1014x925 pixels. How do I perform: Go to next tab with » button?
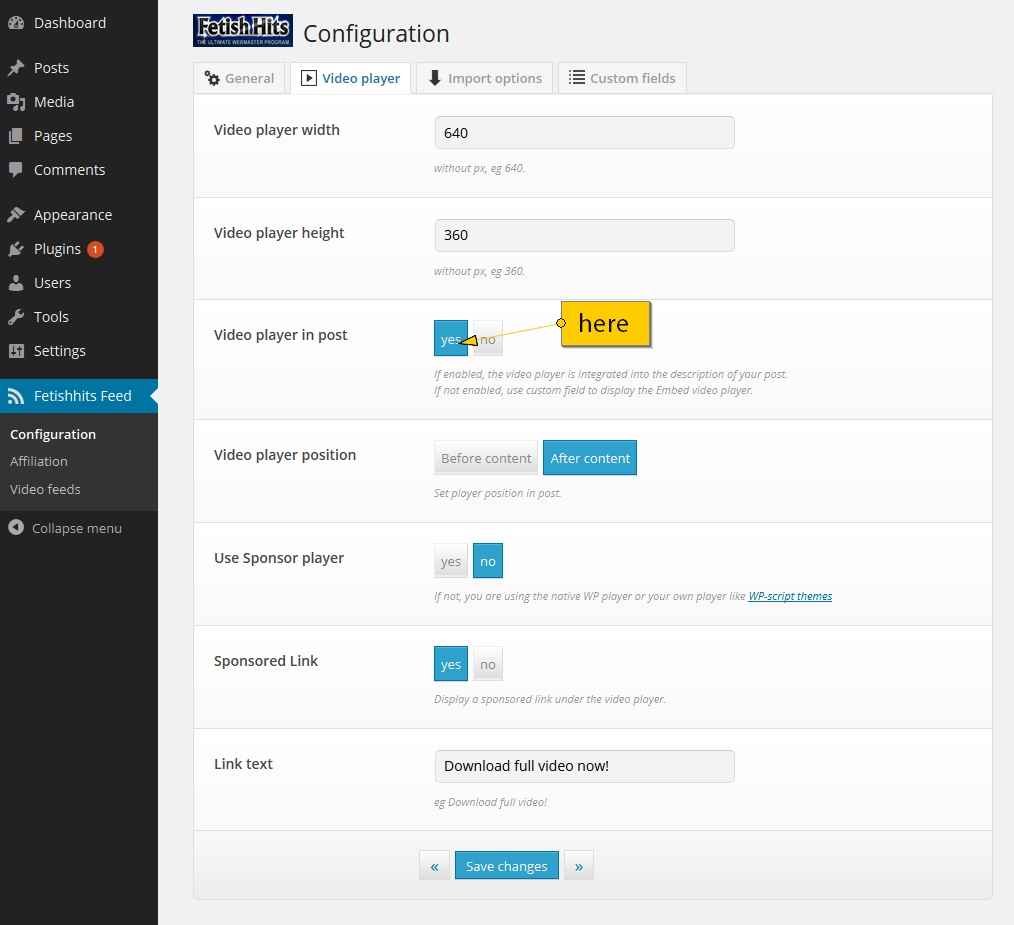[579, 865]
